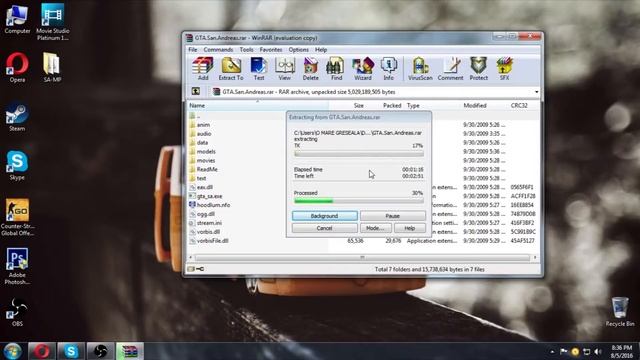Click the Mode... button
The width and height of the screenshot is (640, 360).
pyautogui.click(x=376, y=228)
